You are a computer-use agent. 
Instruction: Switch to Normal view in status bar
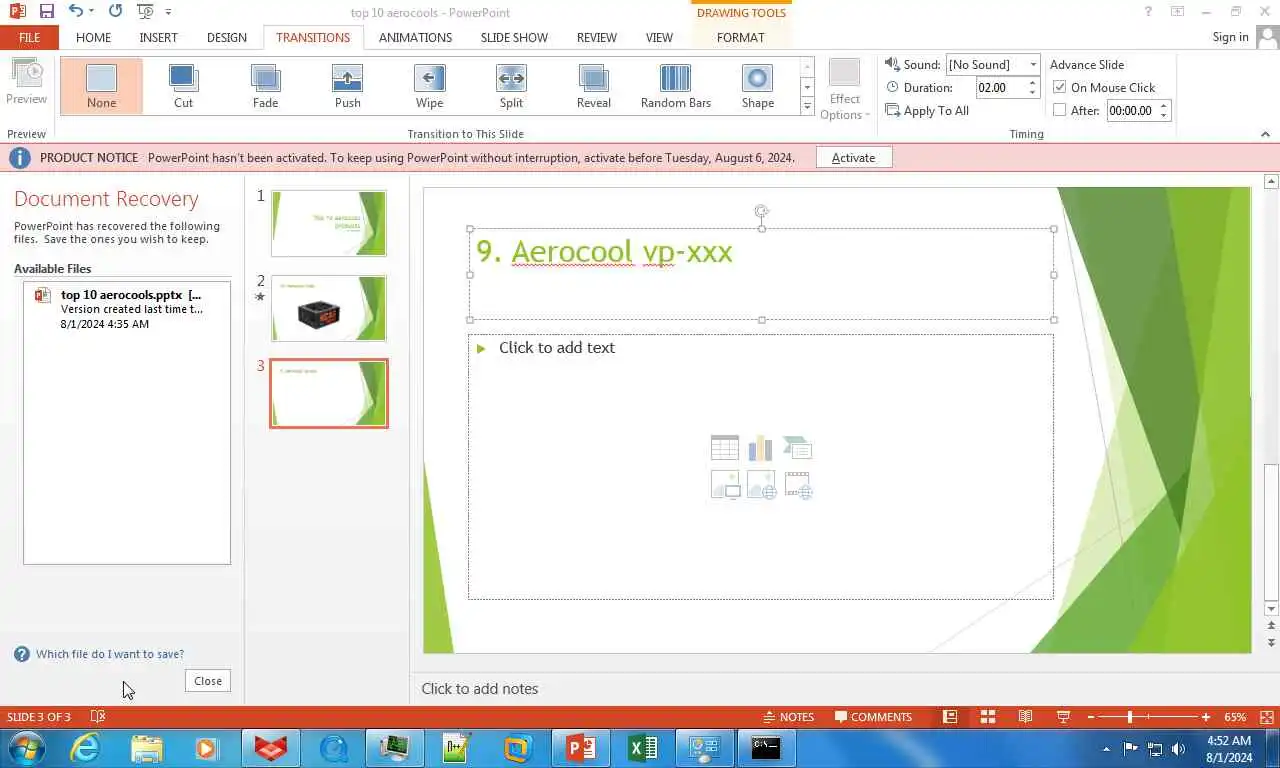(x=950, y=717)
